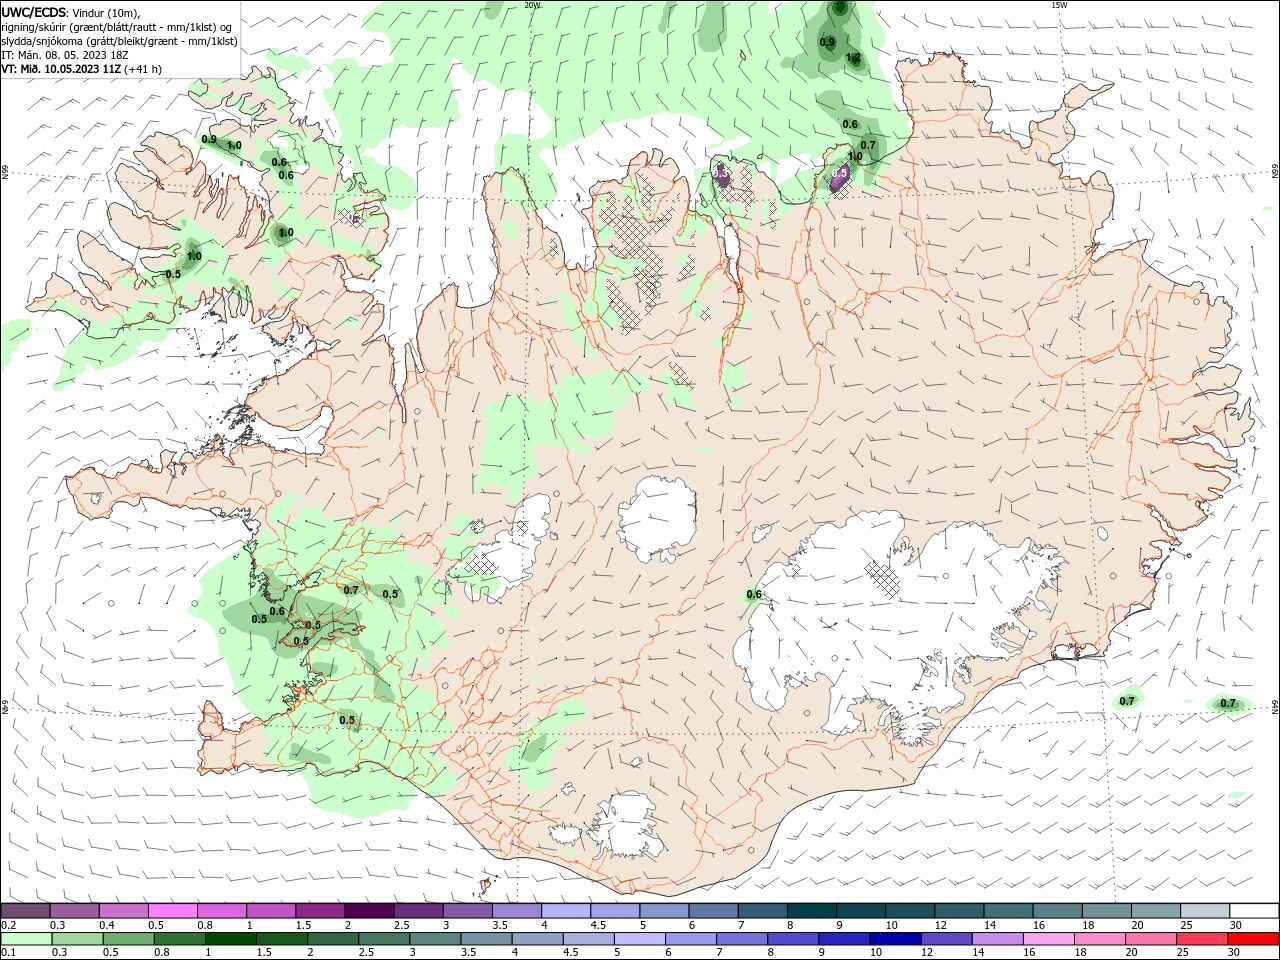
Task: Click the blue-gray 3.5 swatch in lower legend row
Action: (x=486, y=939)
